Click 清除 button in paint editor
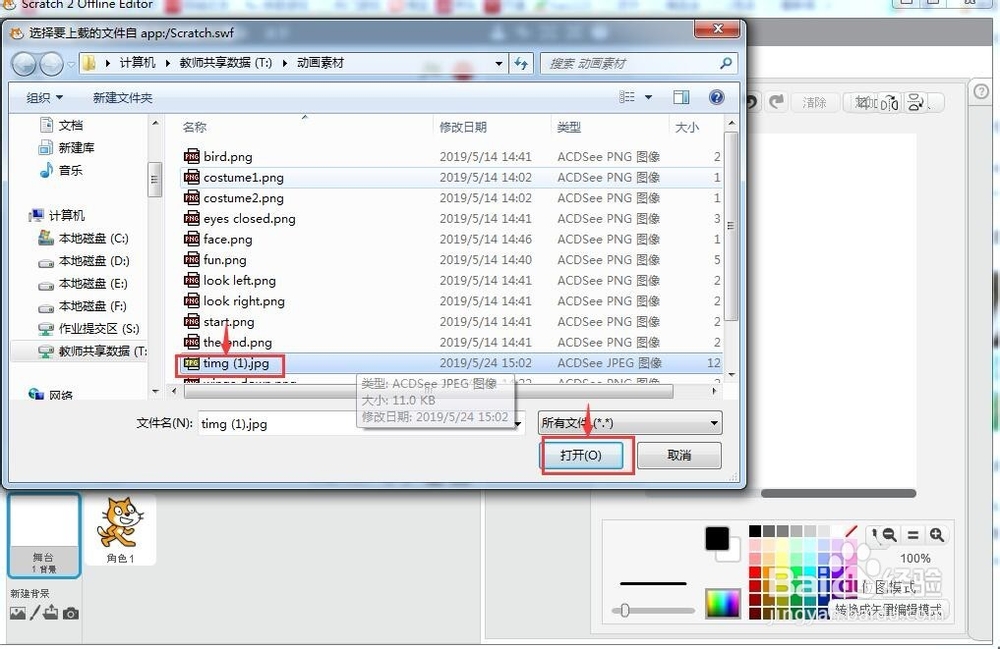The image size is (1000, 649). point(814,102)
